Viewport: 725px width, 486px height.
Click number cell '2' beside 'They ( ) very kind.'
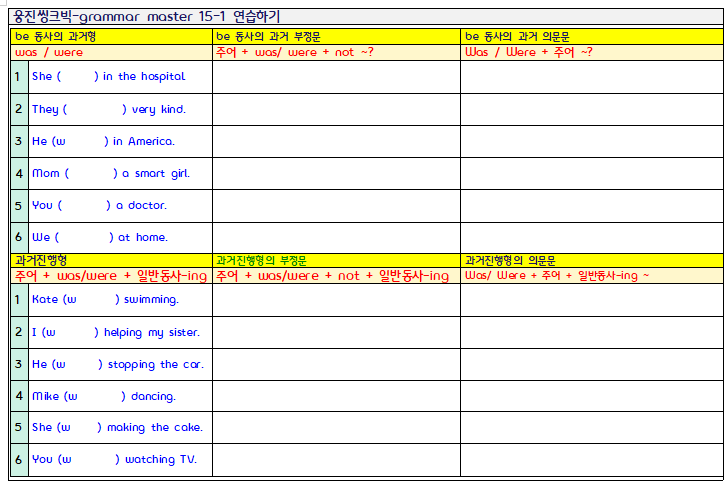pyautogui.click(x=19, y=110)
